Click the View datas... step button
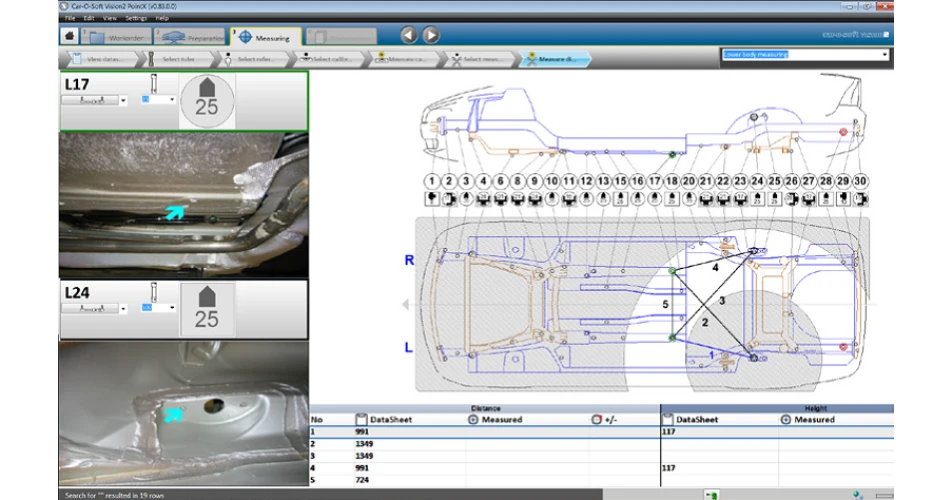Image resolution: width=952 pixels, height=500 pixels. 100,59
